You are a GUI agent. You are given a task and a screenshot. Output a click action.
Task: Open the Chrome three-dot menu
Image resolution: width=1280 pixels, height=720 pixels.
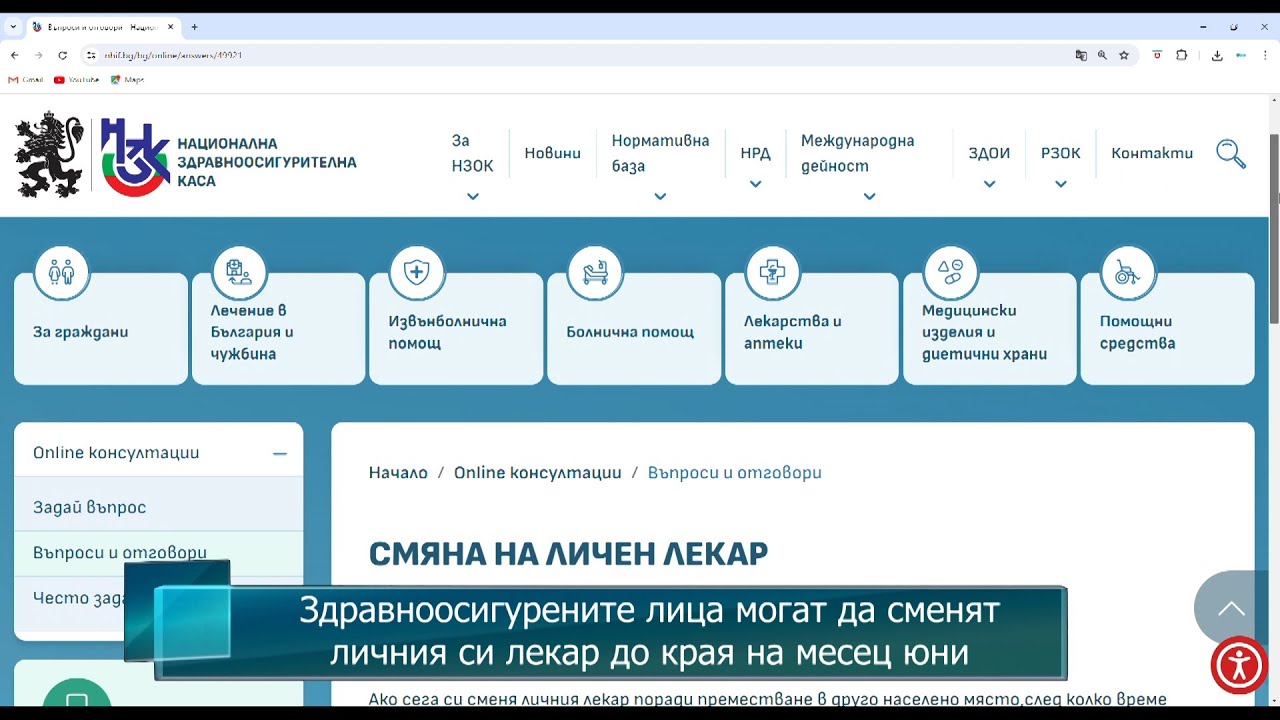[x=1267, y=55]
